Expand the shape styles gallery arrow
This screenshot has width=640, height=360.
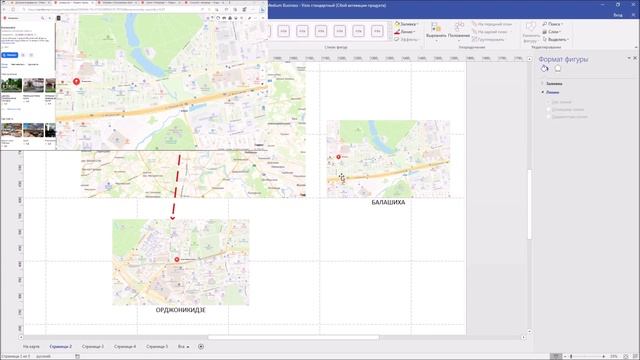390,39
